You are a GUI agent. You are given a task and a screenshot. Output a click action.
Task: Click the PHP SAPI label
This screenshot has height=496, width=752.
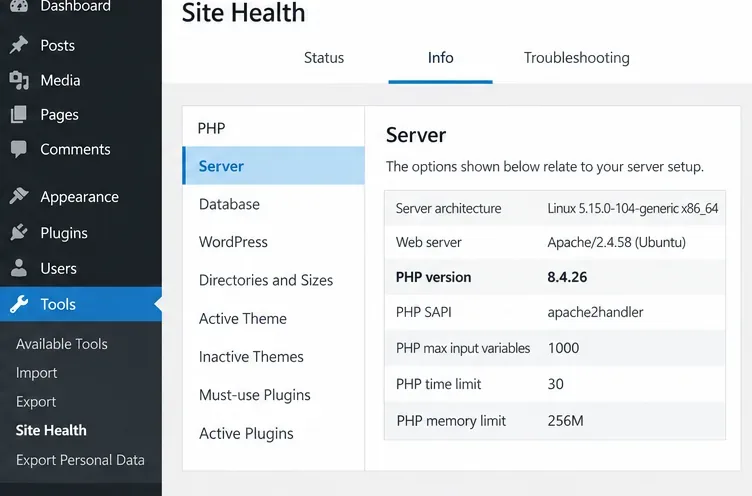(423, 312)
